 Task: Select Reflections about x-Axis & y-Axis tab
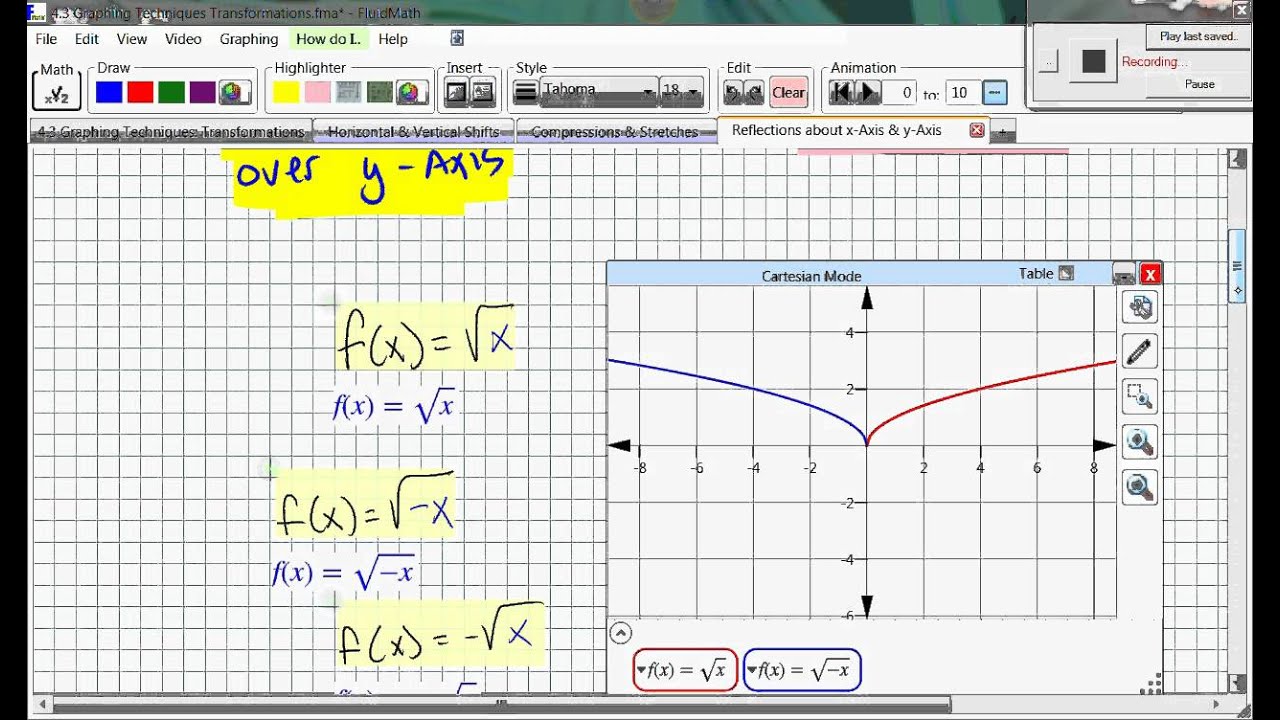coord(837,130)
